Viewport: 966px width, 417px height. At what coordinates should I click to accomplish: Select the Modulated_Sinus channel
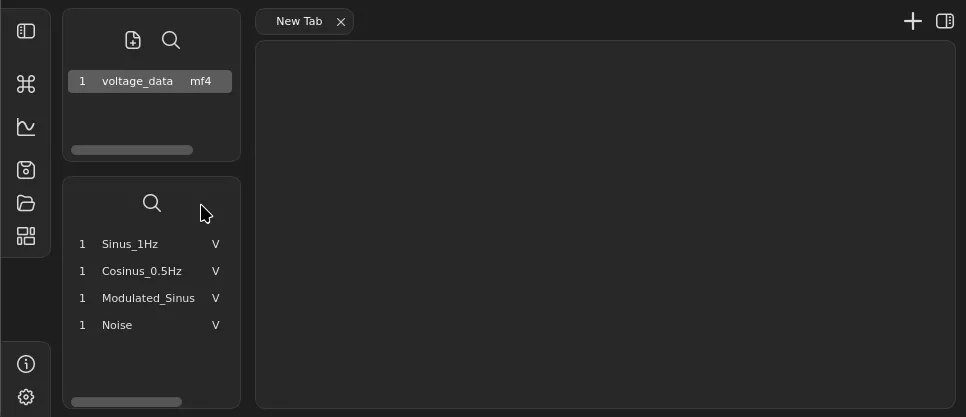(148, 298)
